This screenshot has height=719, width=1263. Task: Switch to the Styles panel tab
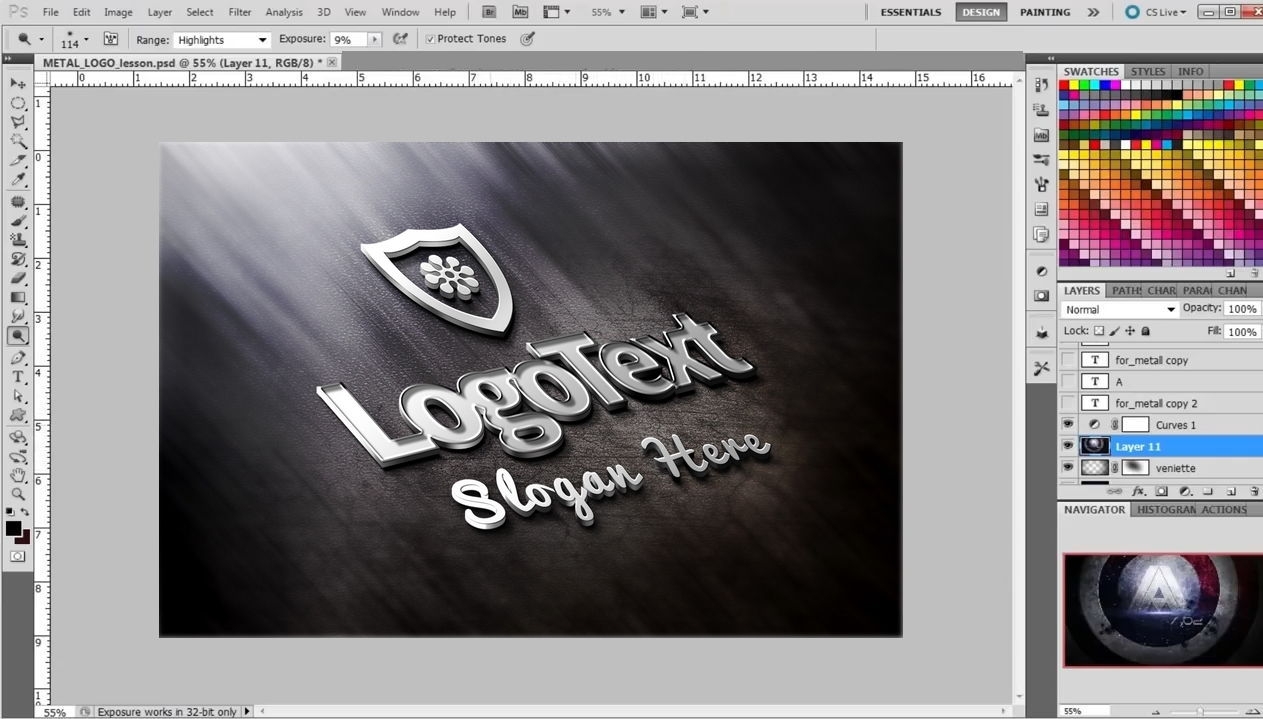tap(1148, 71)
